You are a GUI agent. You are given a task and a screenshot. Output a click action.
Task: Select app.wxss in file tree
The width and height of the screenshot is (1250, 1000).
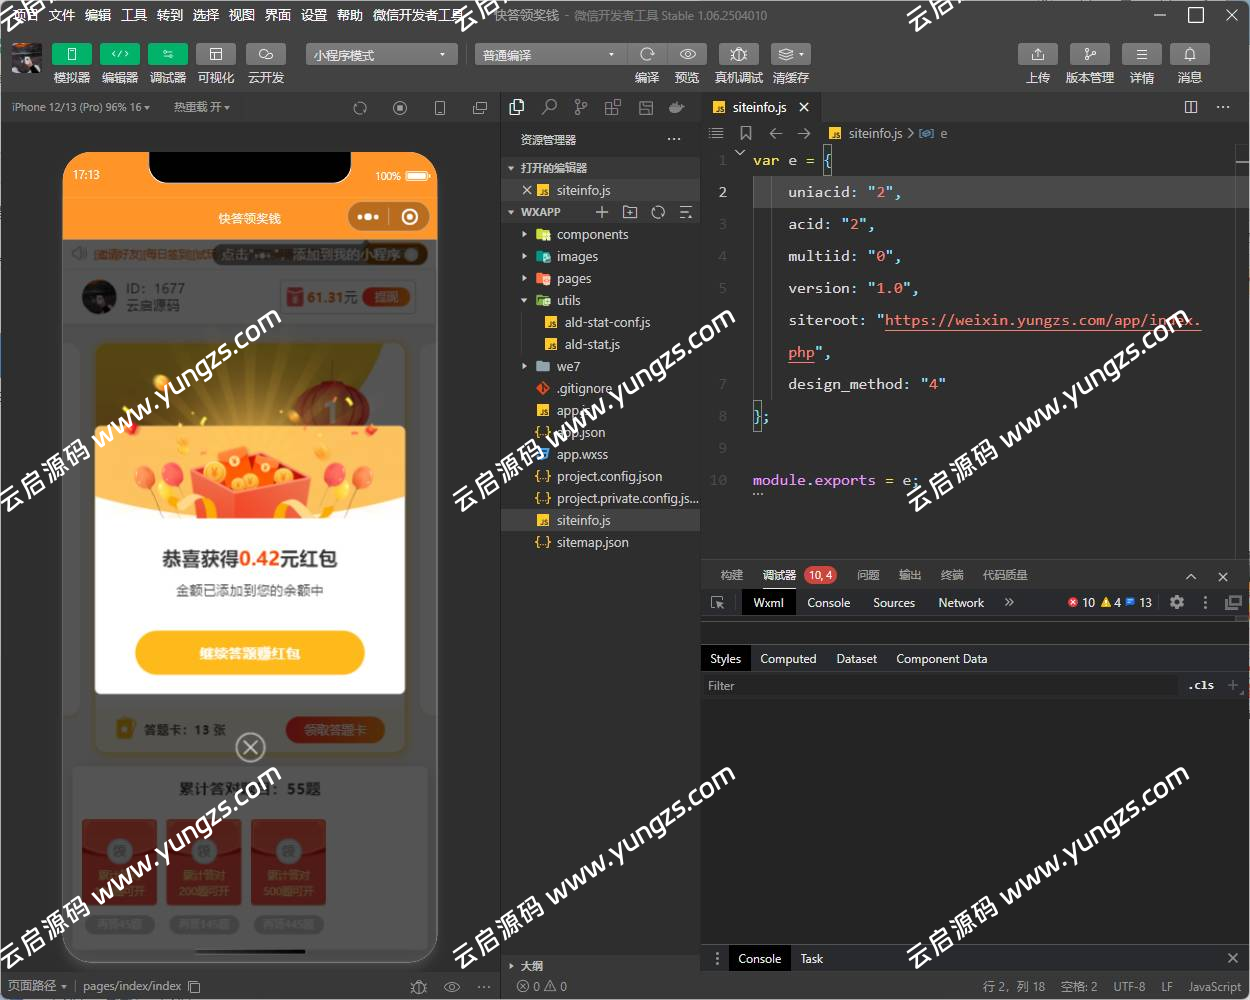[x=582, y=454]
